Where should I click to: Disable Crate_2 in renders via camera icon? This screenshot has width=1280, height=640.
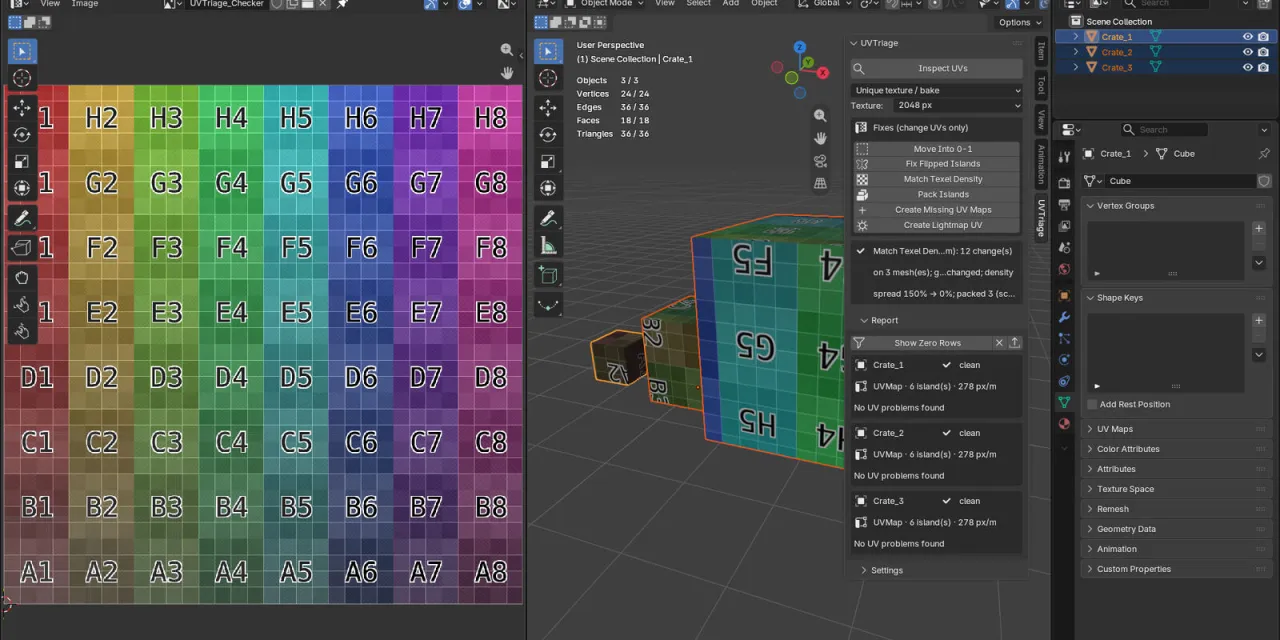(x=1264, y=52)
